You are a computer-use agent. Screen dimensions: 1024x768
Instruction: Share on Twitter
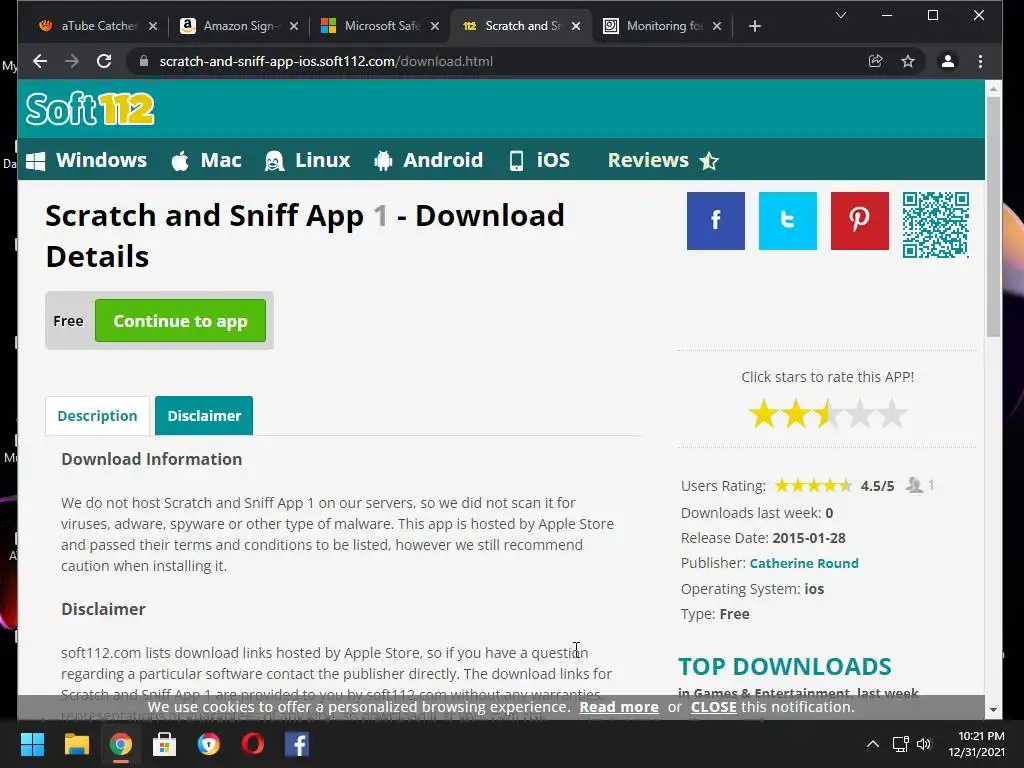788,221
